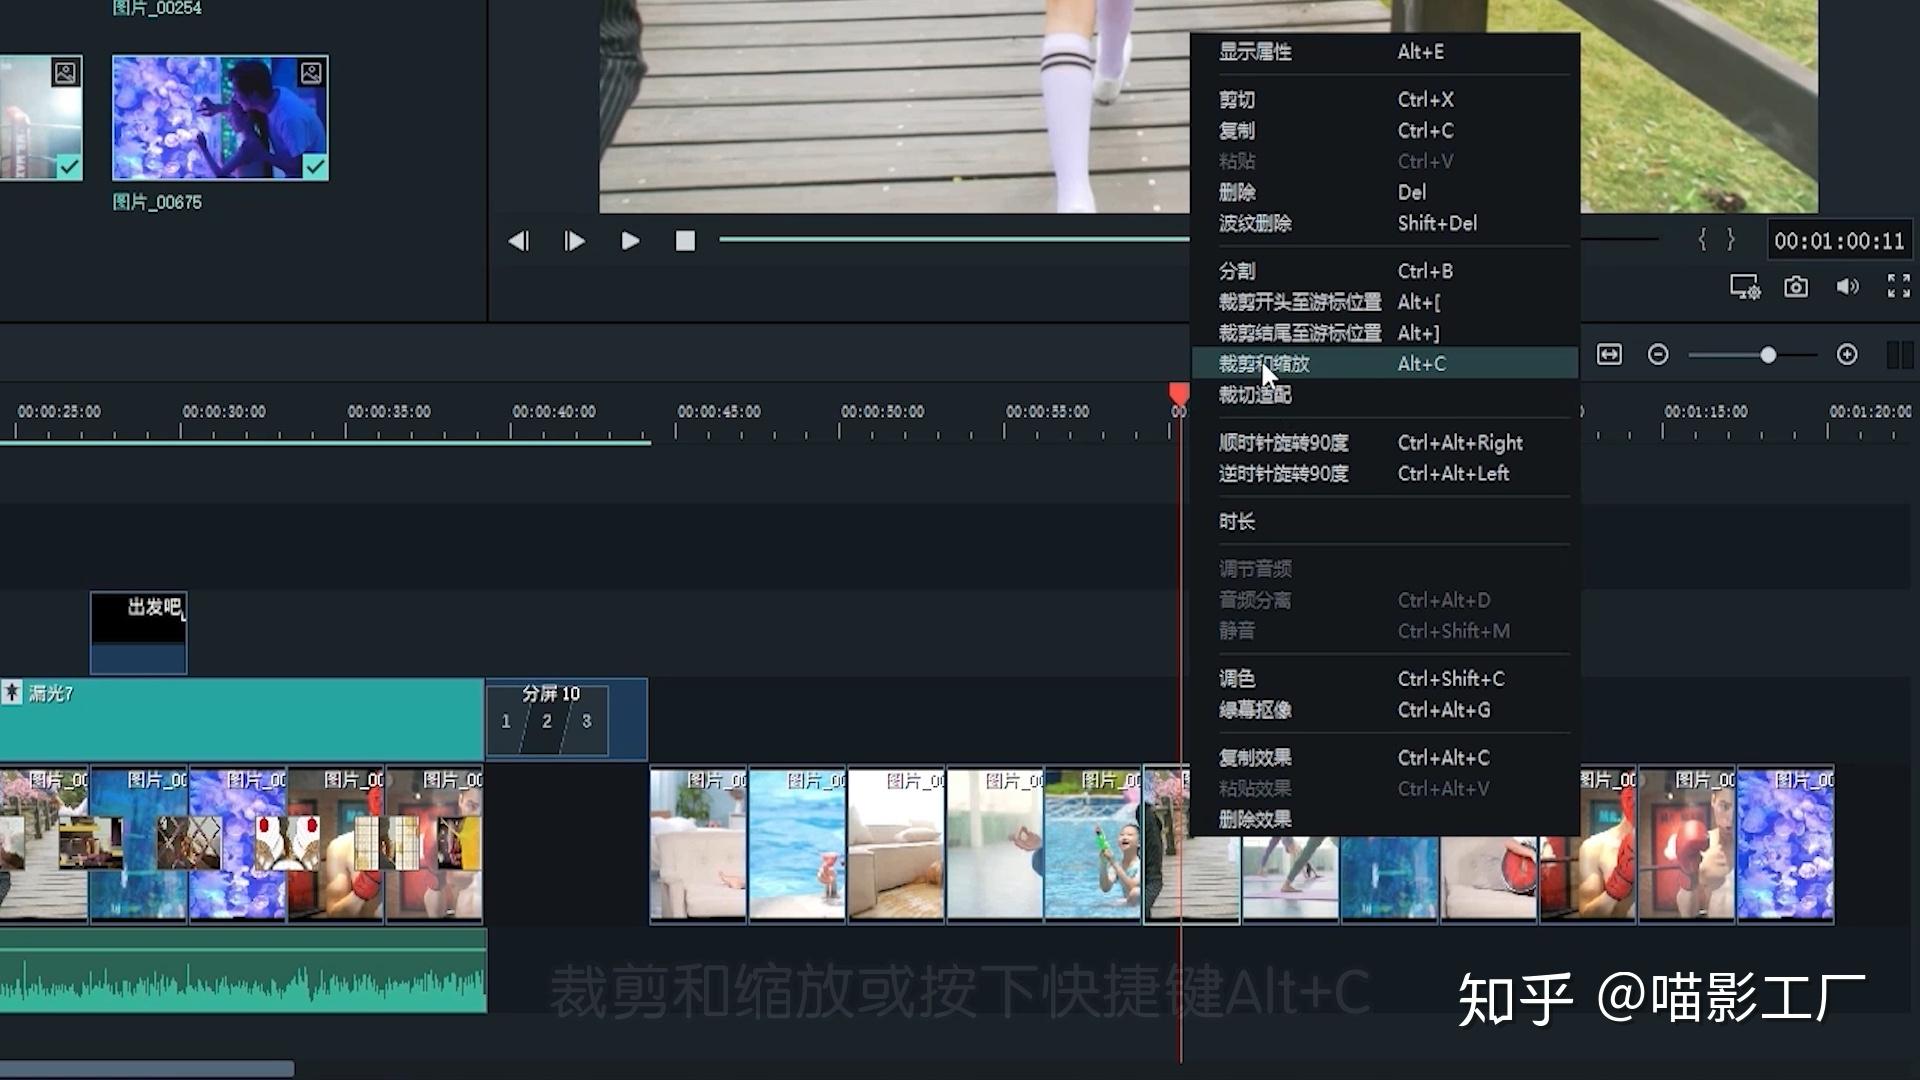Select the 分屏 10 split screen clip
The height and width of the screenshot is (1080, 1920).
click(566, 719)
